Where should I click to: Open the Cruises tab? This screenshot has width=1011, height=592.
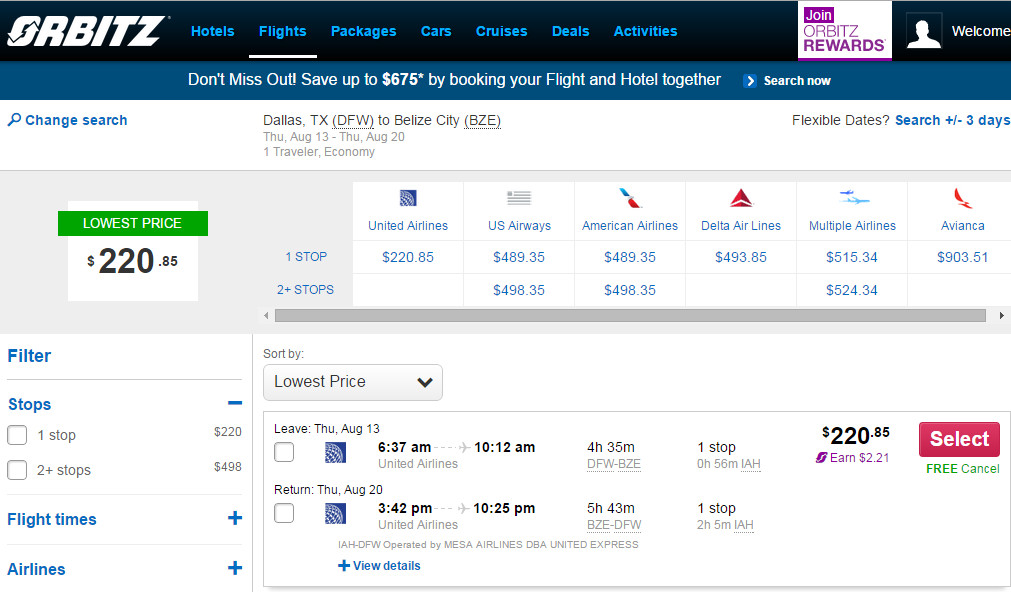point(502,31)
